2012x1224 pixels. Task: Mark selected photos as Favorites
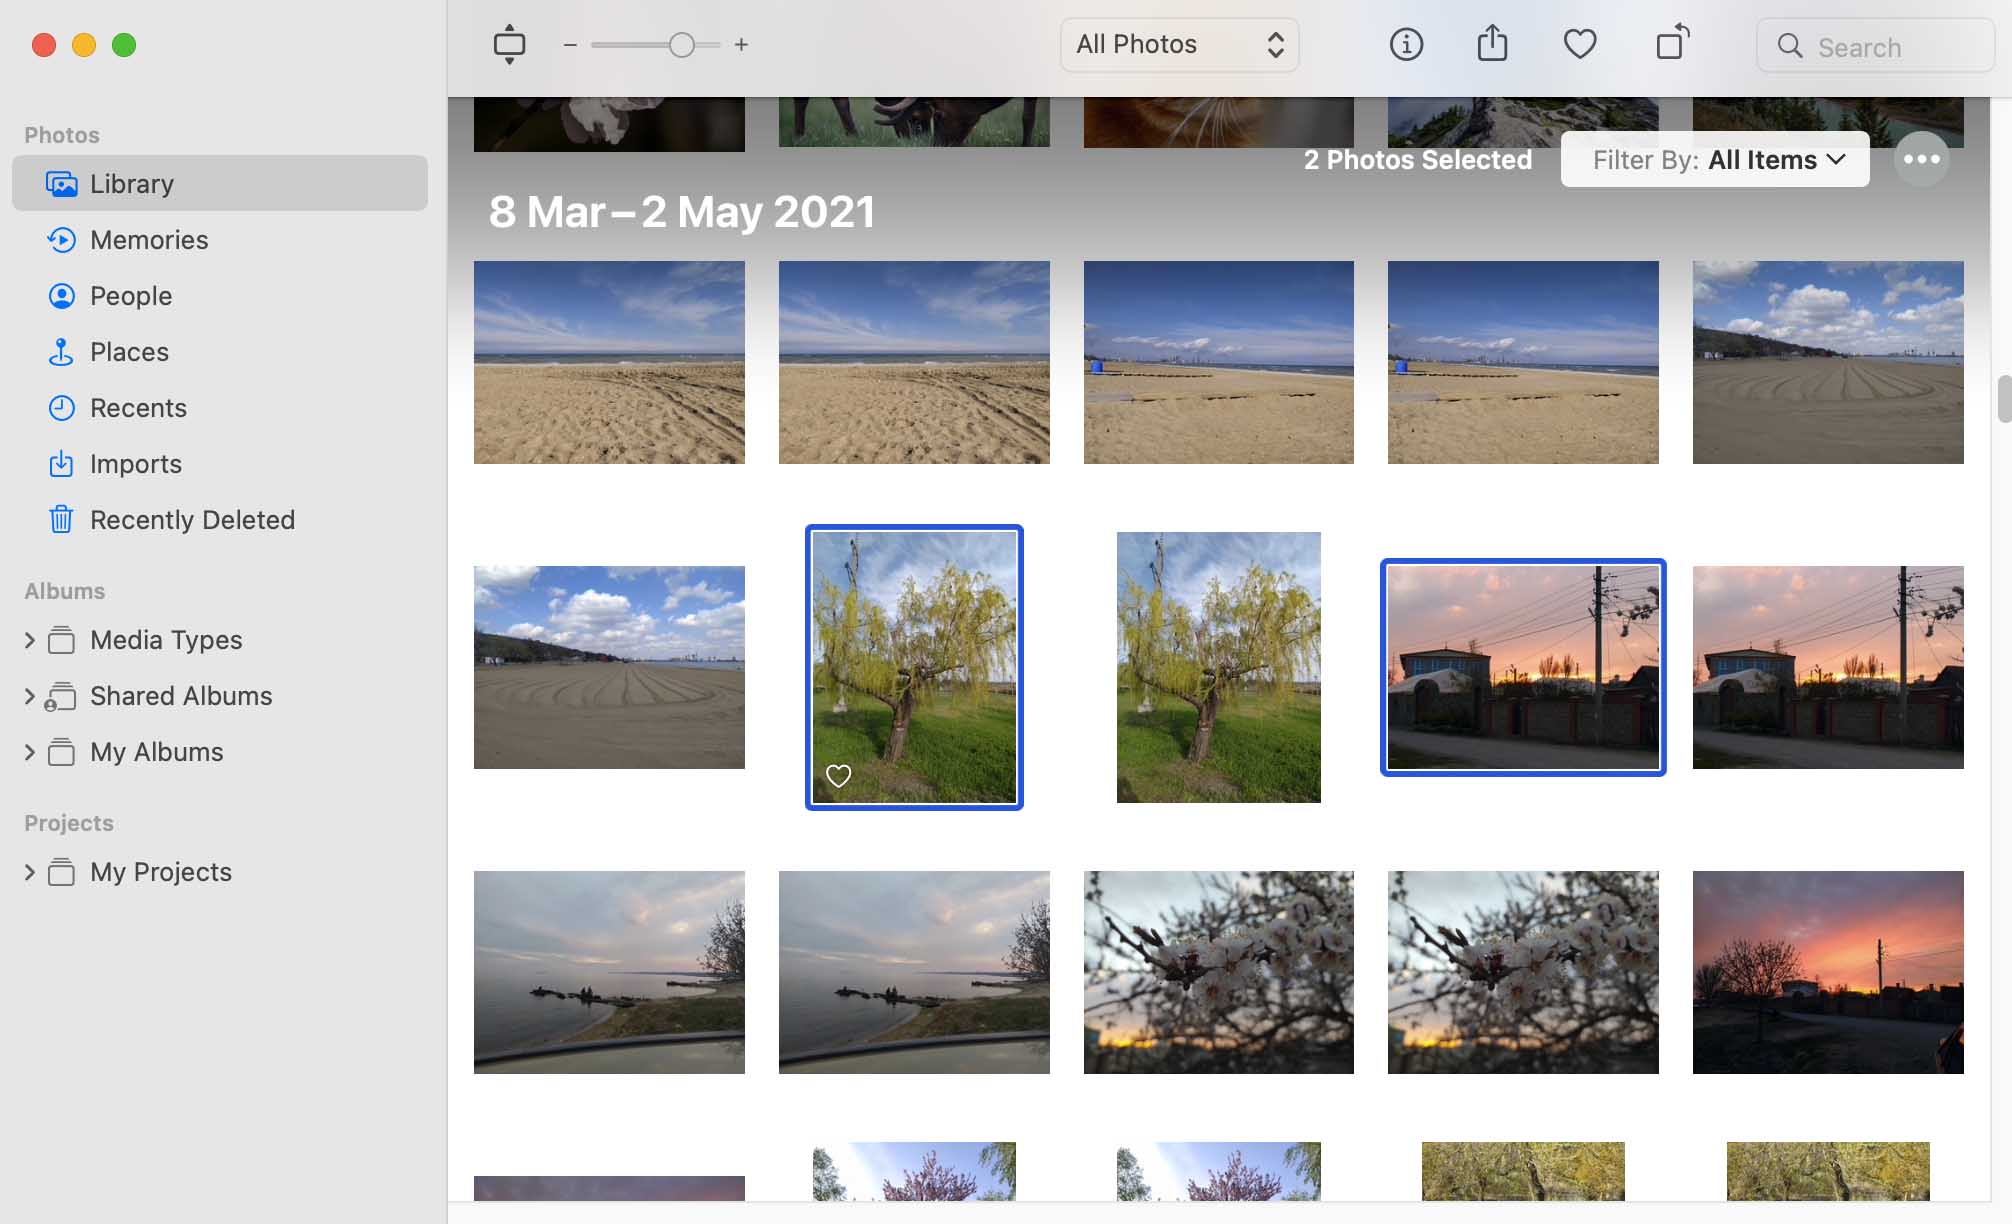pyautogui.click(x=1579, y=44)
